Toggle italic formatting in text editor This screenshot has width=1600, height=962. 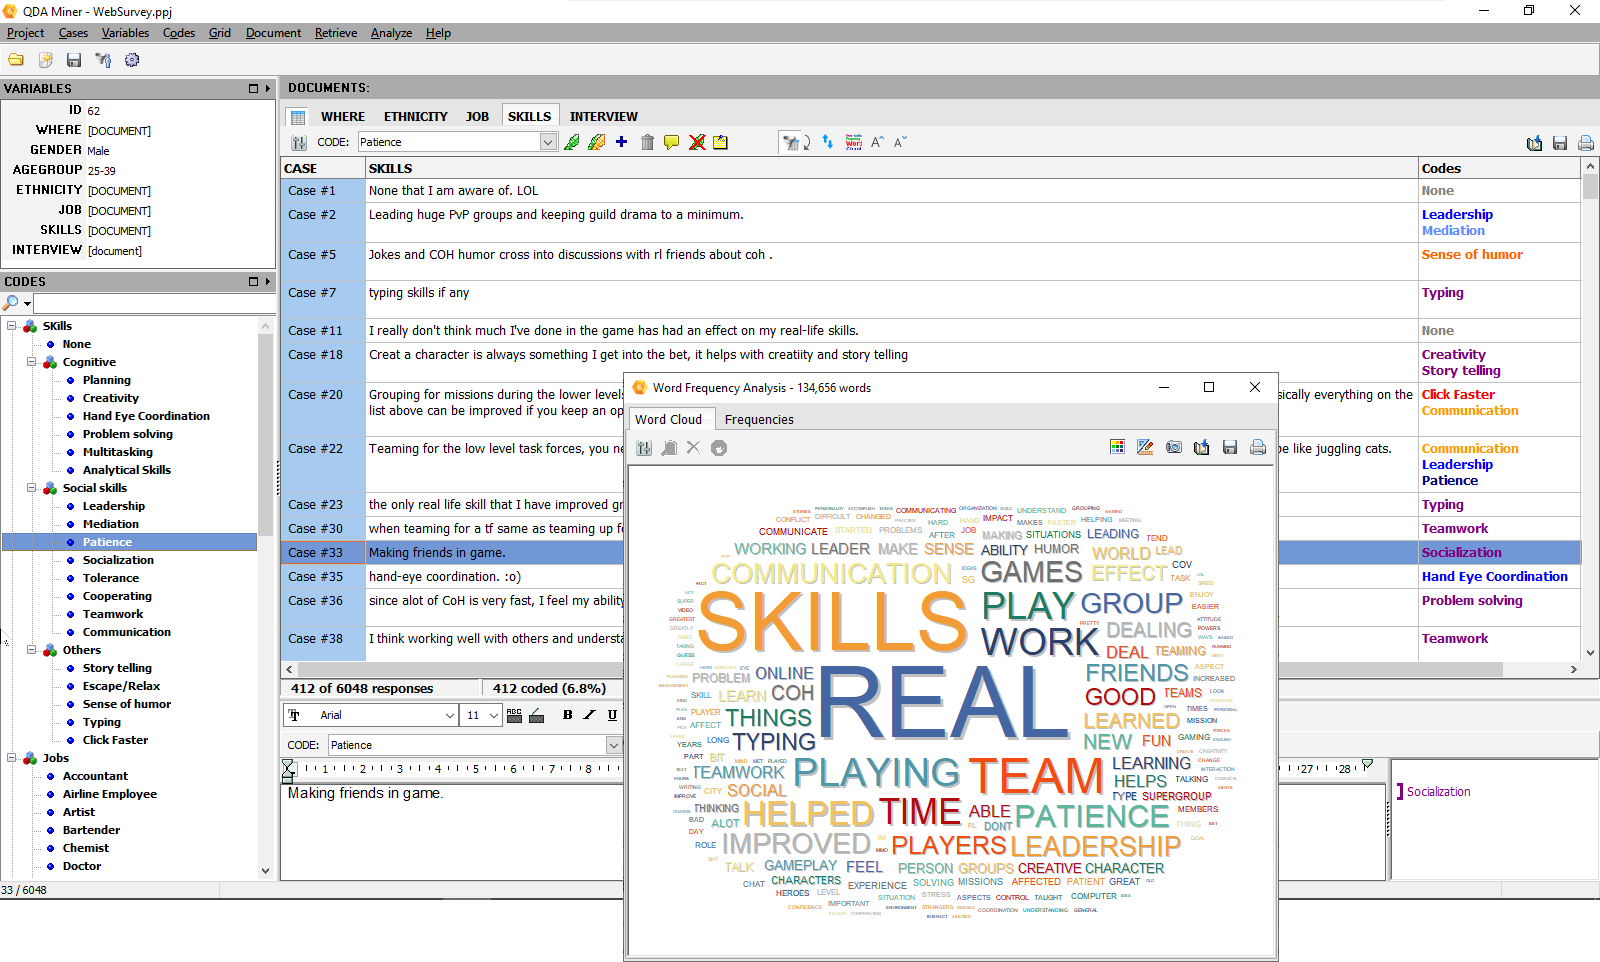click(x=590, y=715)
